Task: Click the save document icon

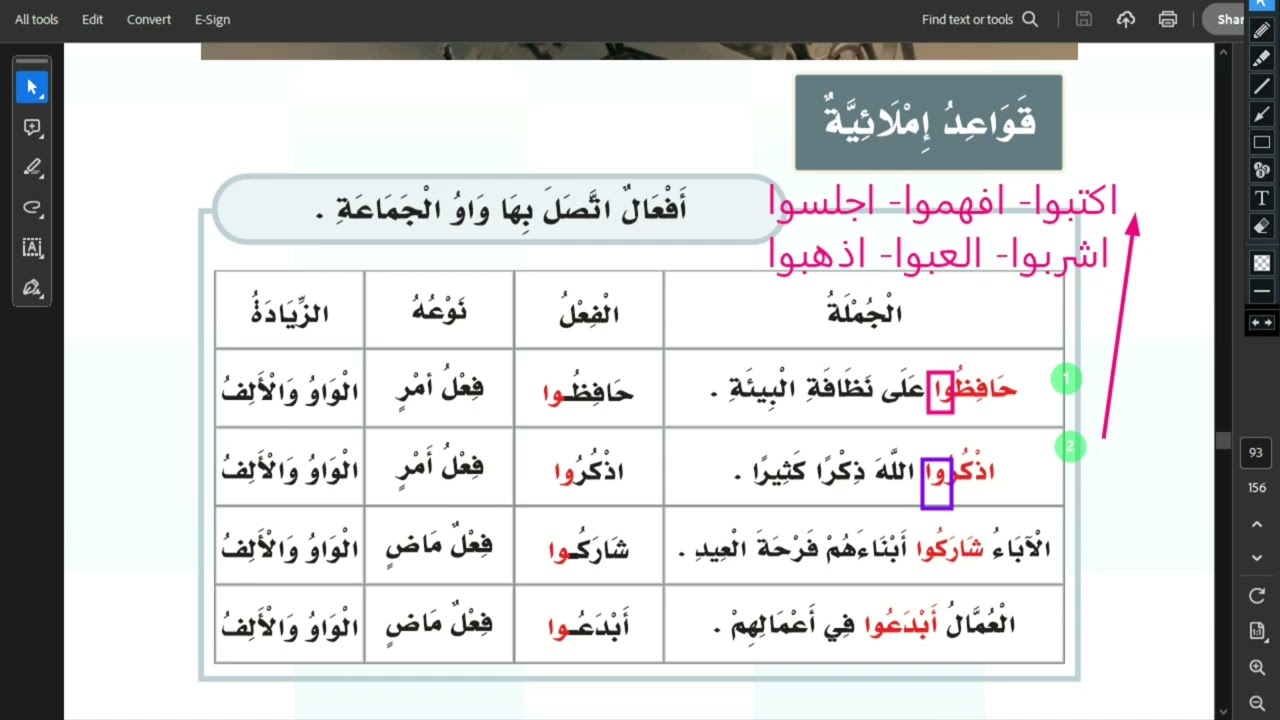Action: click(1084, 19)
